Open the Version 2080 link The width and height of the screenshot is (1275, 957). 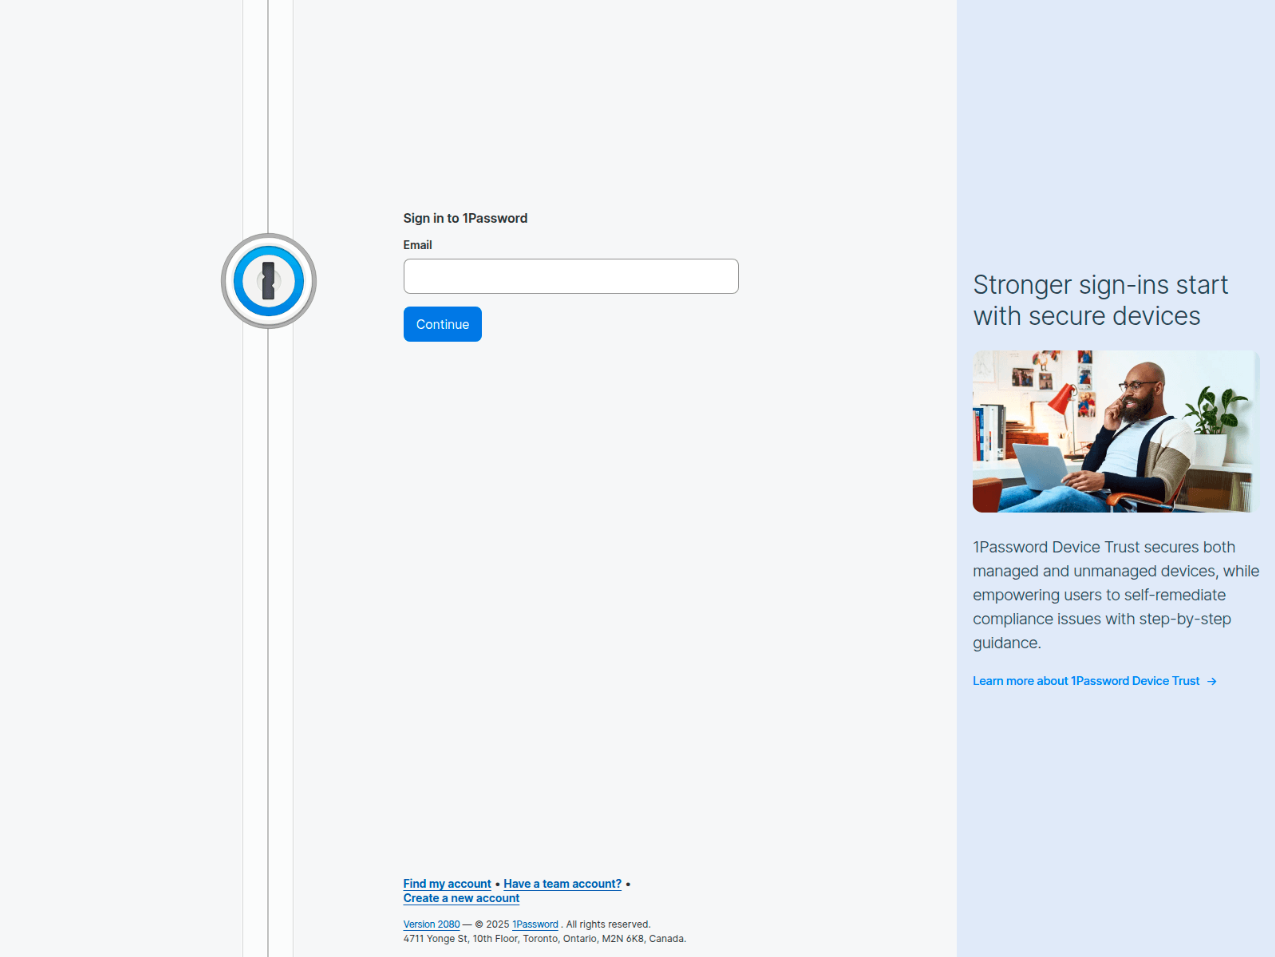click(x=431, y=925)
